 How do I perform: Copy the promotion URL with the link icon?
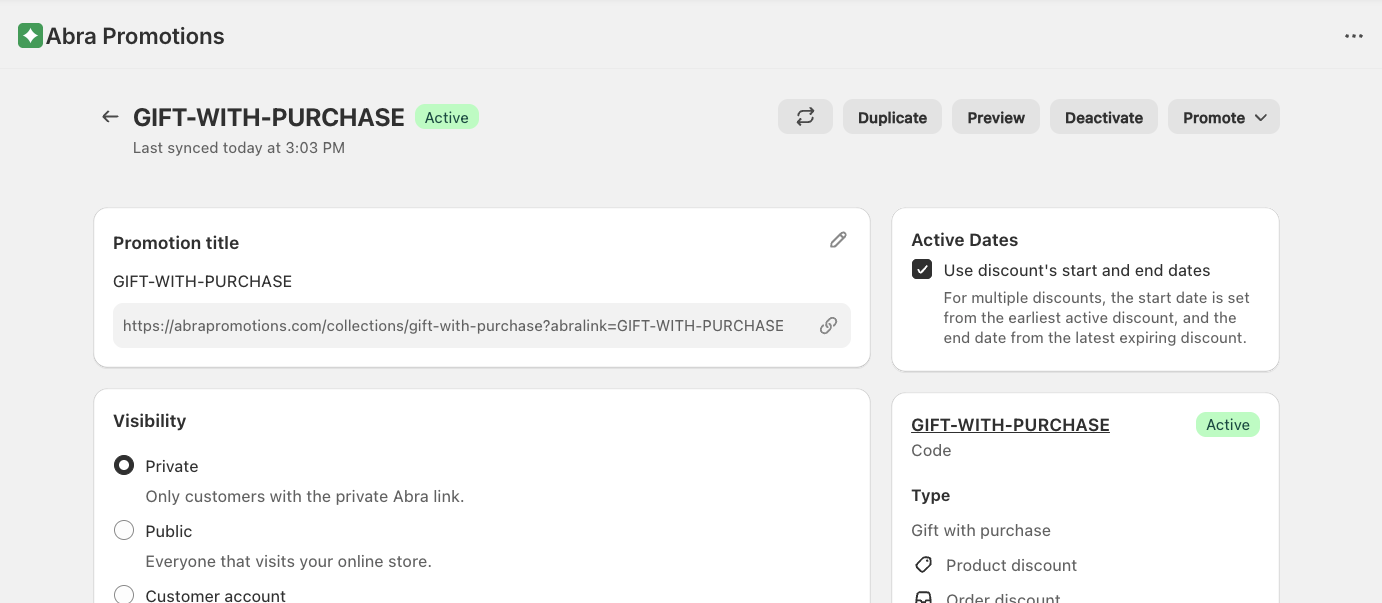click(x=828, y=325)
